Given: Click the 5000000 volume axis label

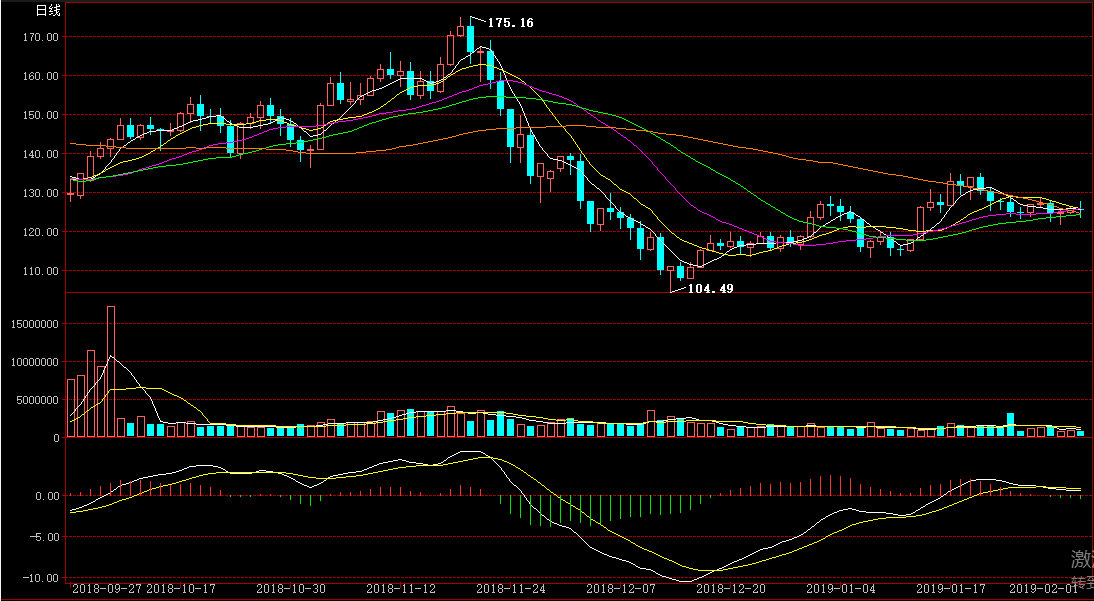Looking at the screenshot, I should coord(36,401).
